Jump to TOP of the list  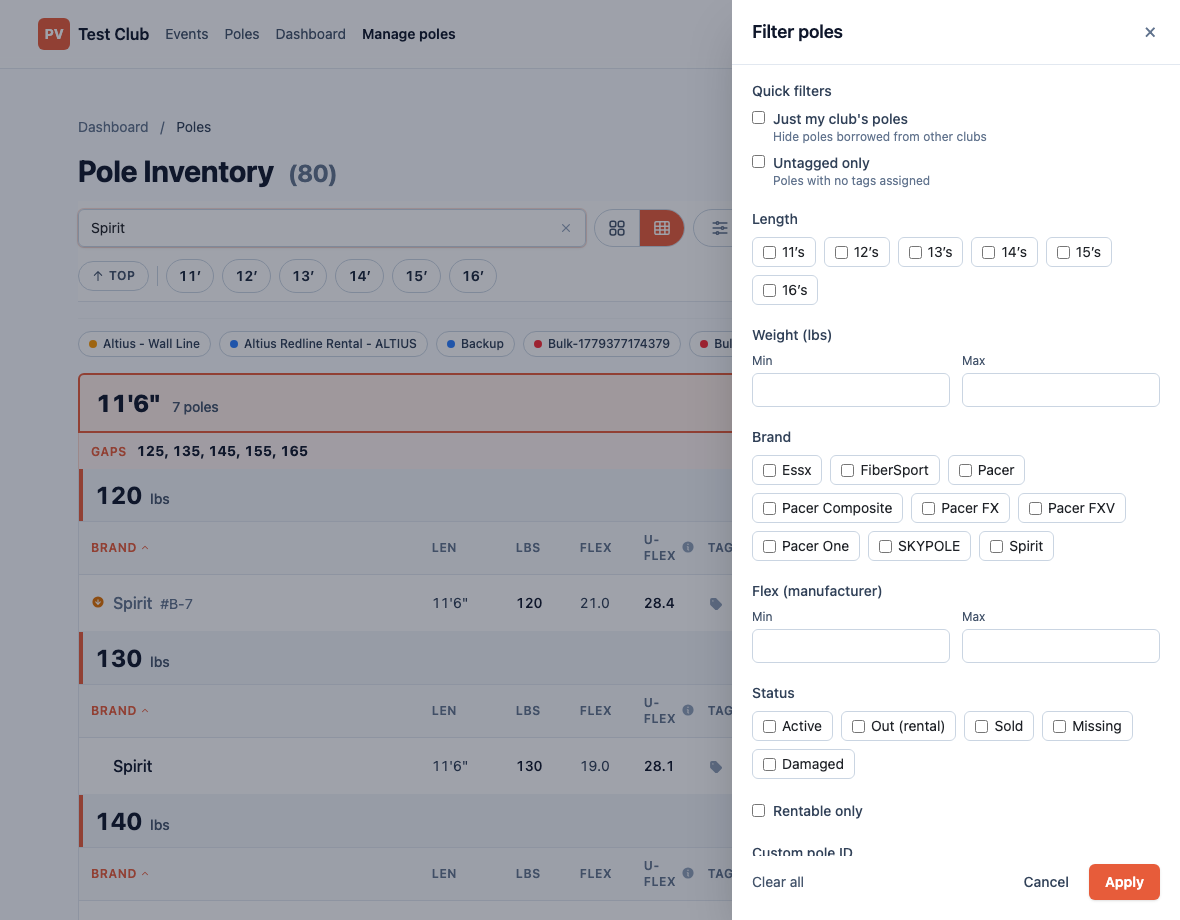pyautogui.click(x=114, y=276)
